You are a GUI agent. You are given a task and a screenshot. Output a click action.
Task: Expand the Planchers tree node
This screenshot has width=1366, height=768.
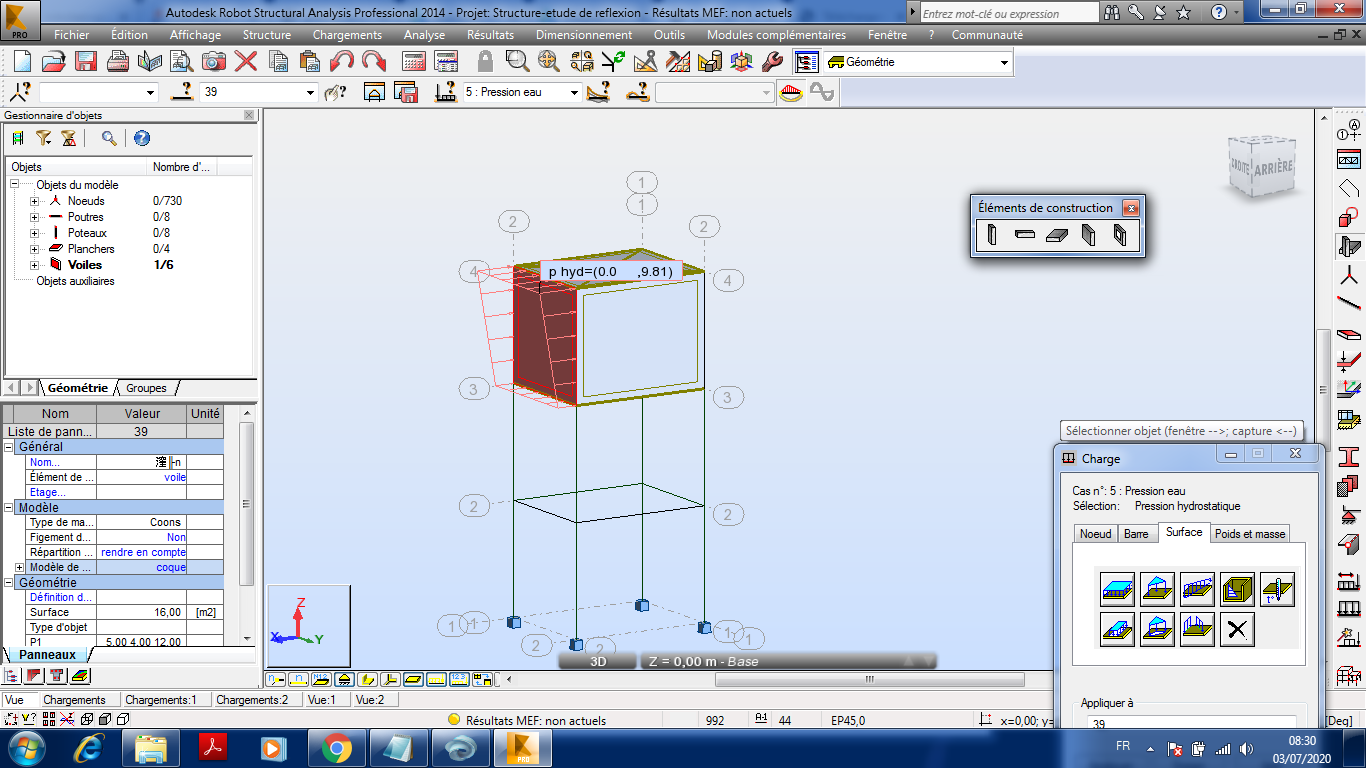click(x=34, y=249)
